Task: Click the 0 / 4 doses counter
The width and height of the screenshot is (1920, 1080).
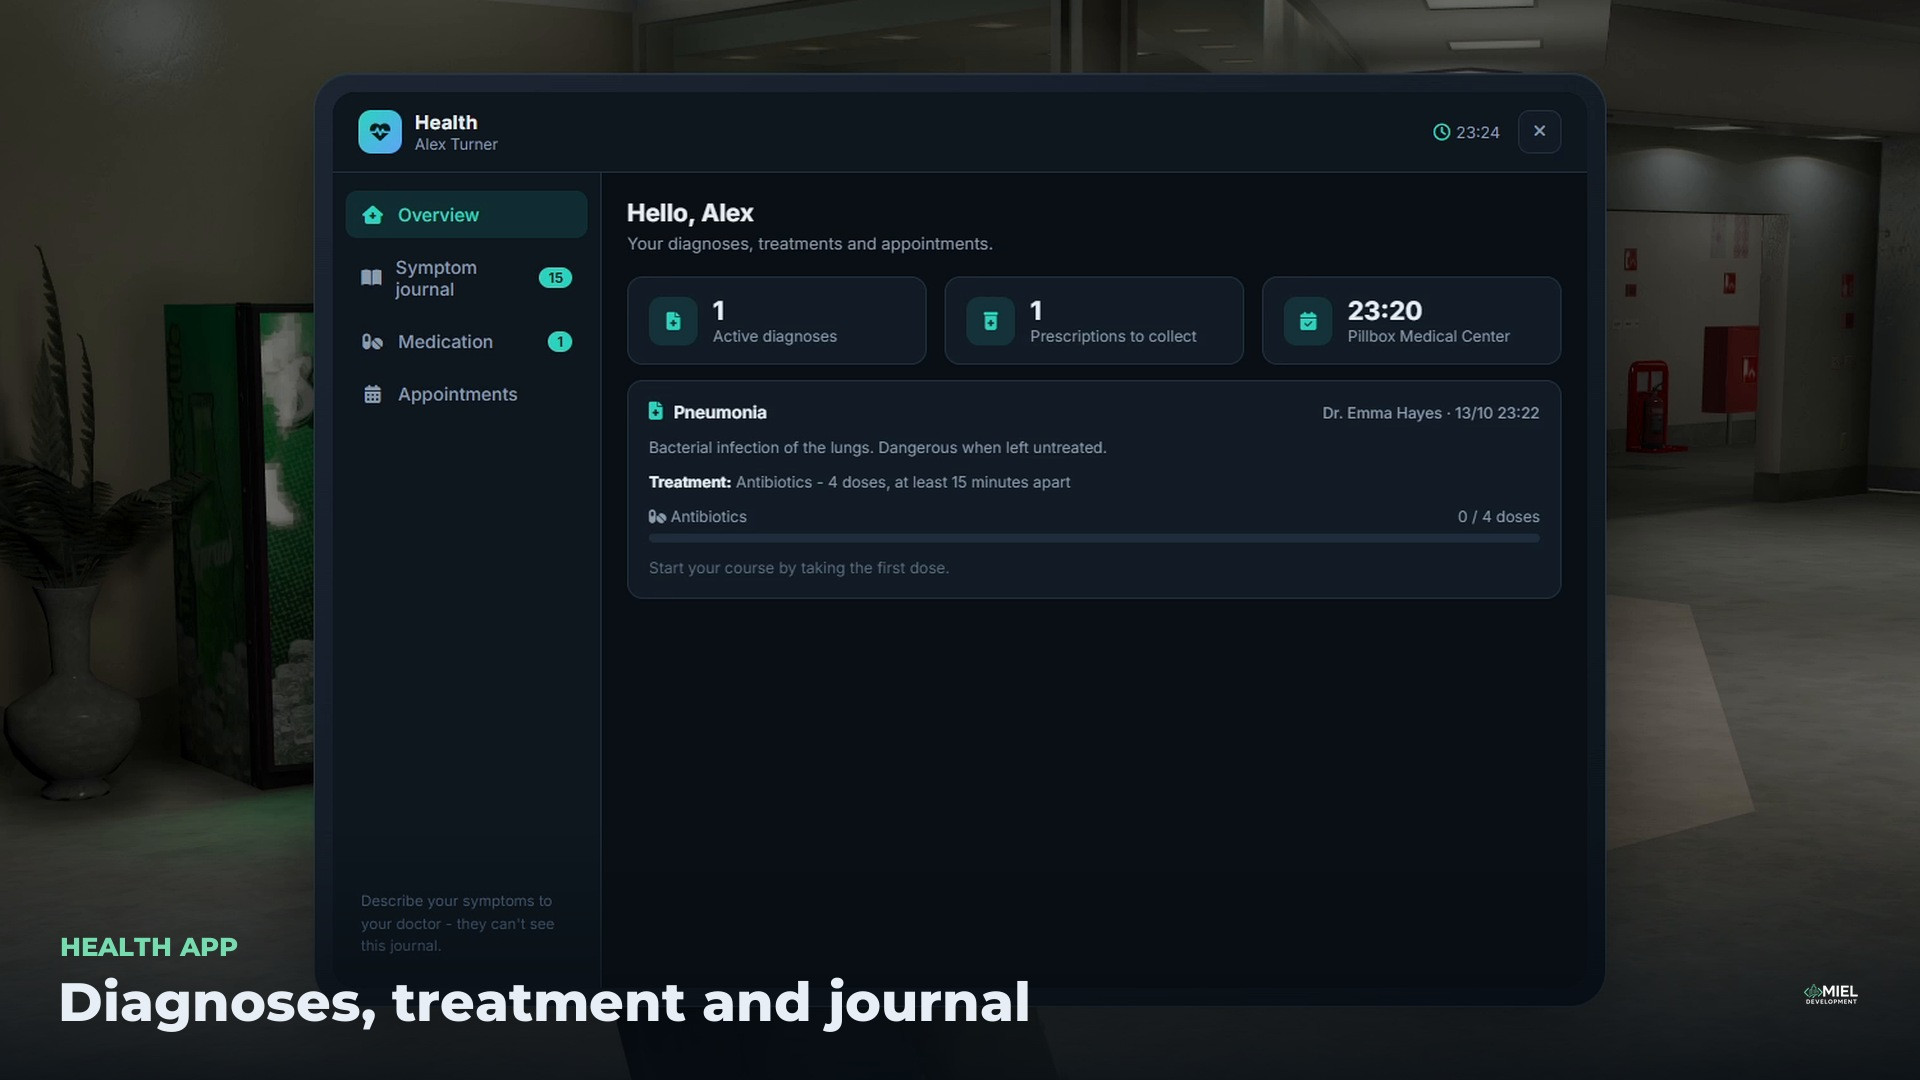Action: [x=1498, y=517]
